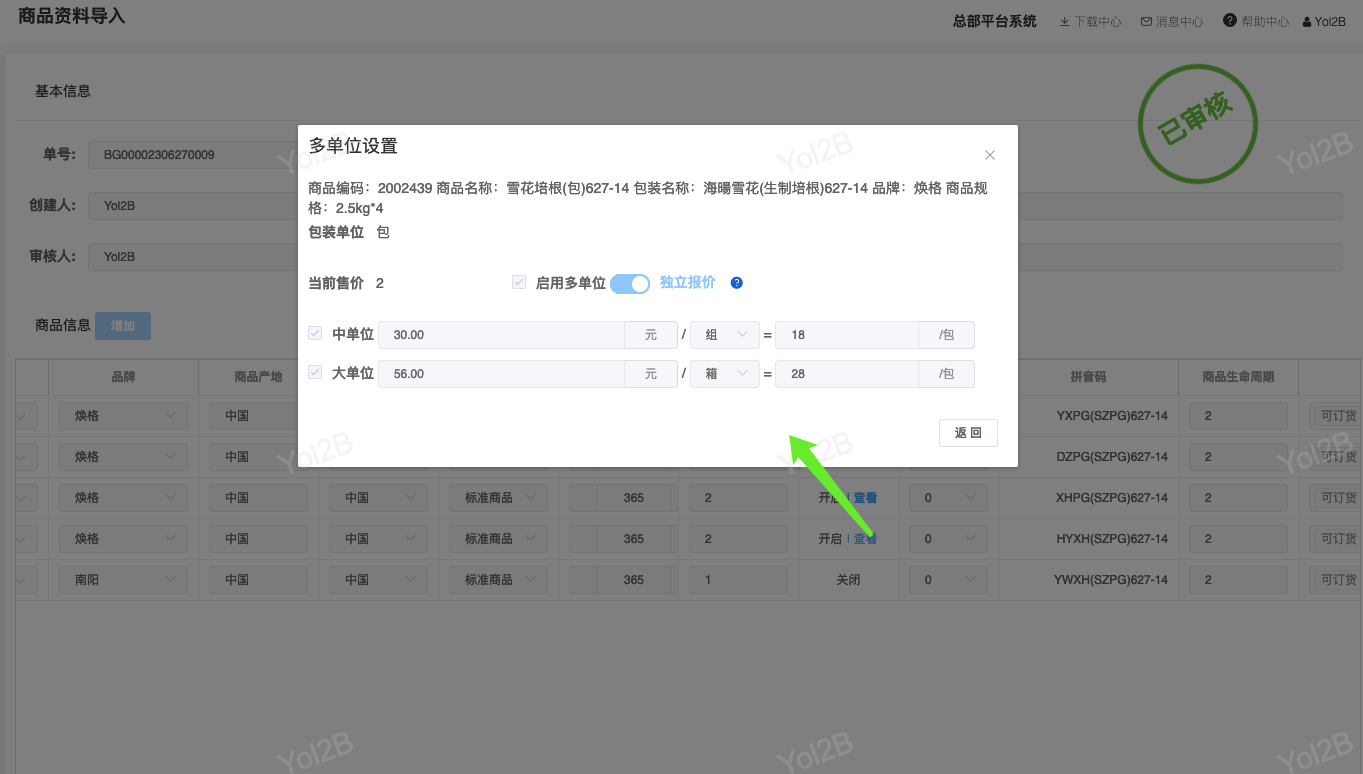Click the 独立报价 help question mark icon

coord(737,283)
